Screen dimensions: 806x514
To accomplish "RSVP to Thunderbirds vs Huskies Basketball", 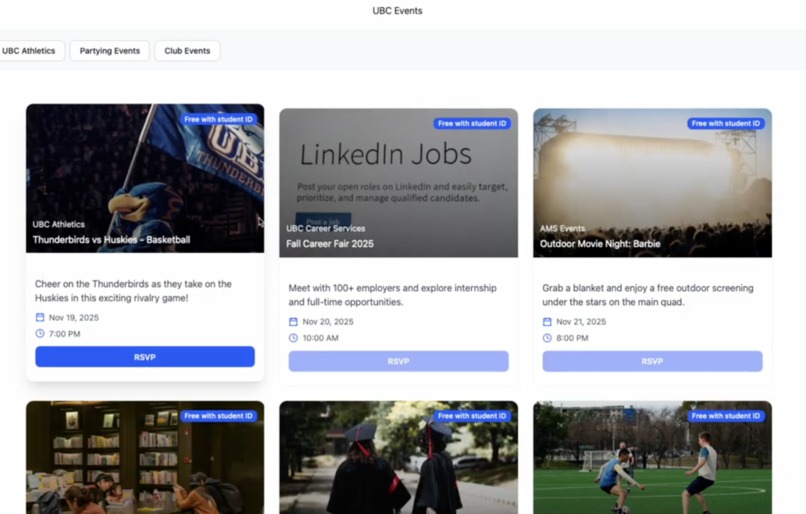I will point(145,357).
